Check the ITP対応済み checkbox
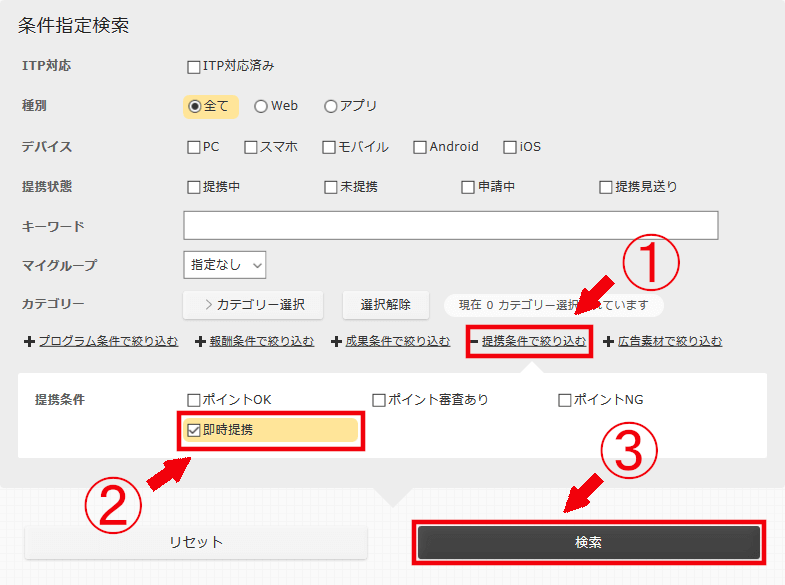This screenshot has height=585, width=785. [193, 67]
